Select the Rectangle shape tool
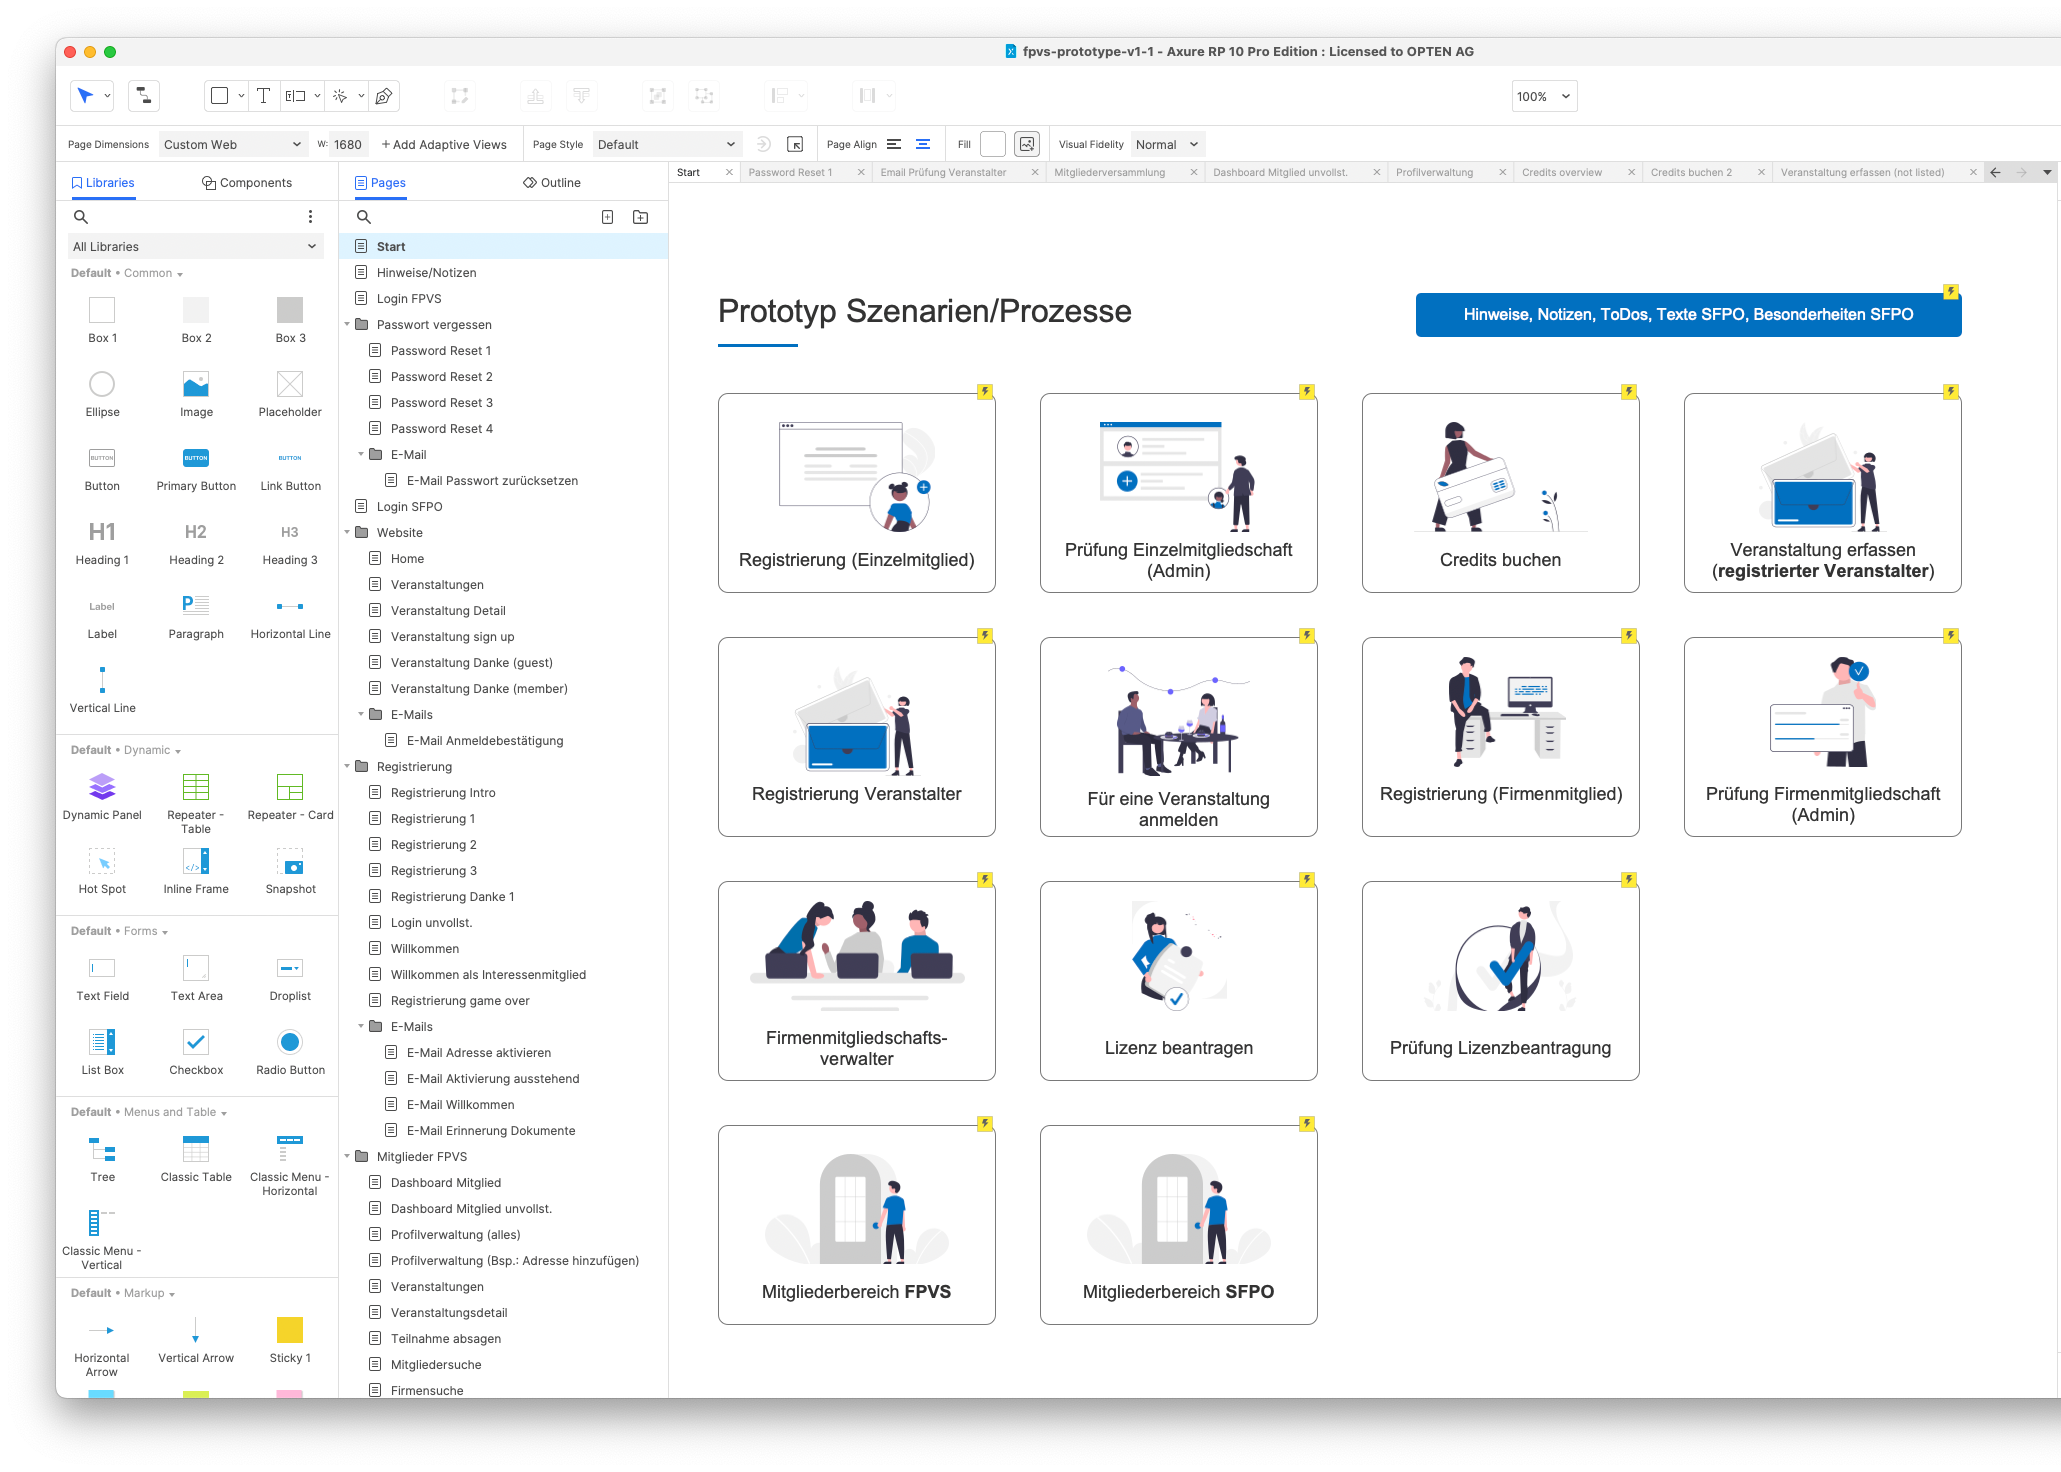 [x=220, y=96]
